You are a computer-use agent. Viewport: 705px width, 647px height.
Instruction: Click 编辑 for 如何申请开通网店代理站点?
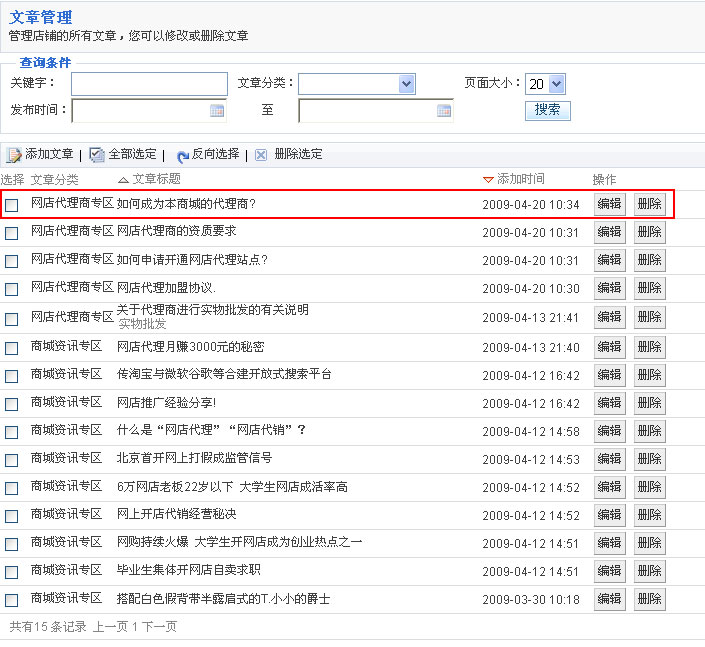[x=609, y=260]
